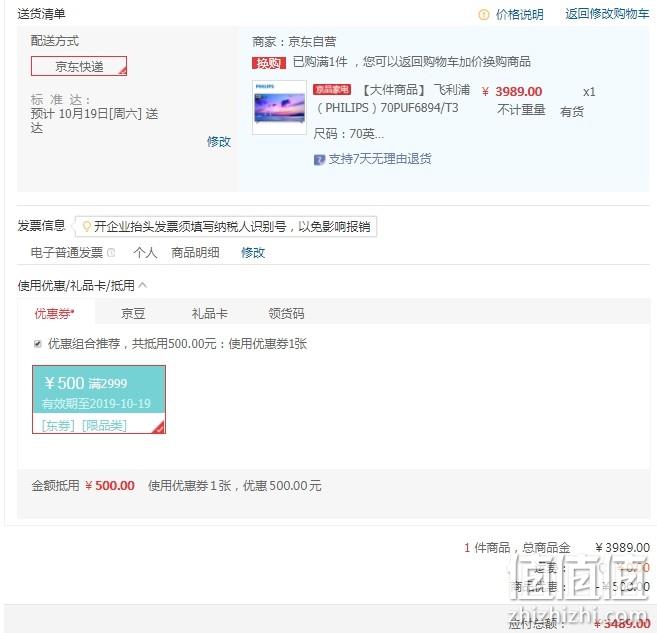This screenshot has height=633, width=657.
Task: Click the lightbulb tip icon in invoice notice
Action: pyautogui.click(x=87, y=227)
